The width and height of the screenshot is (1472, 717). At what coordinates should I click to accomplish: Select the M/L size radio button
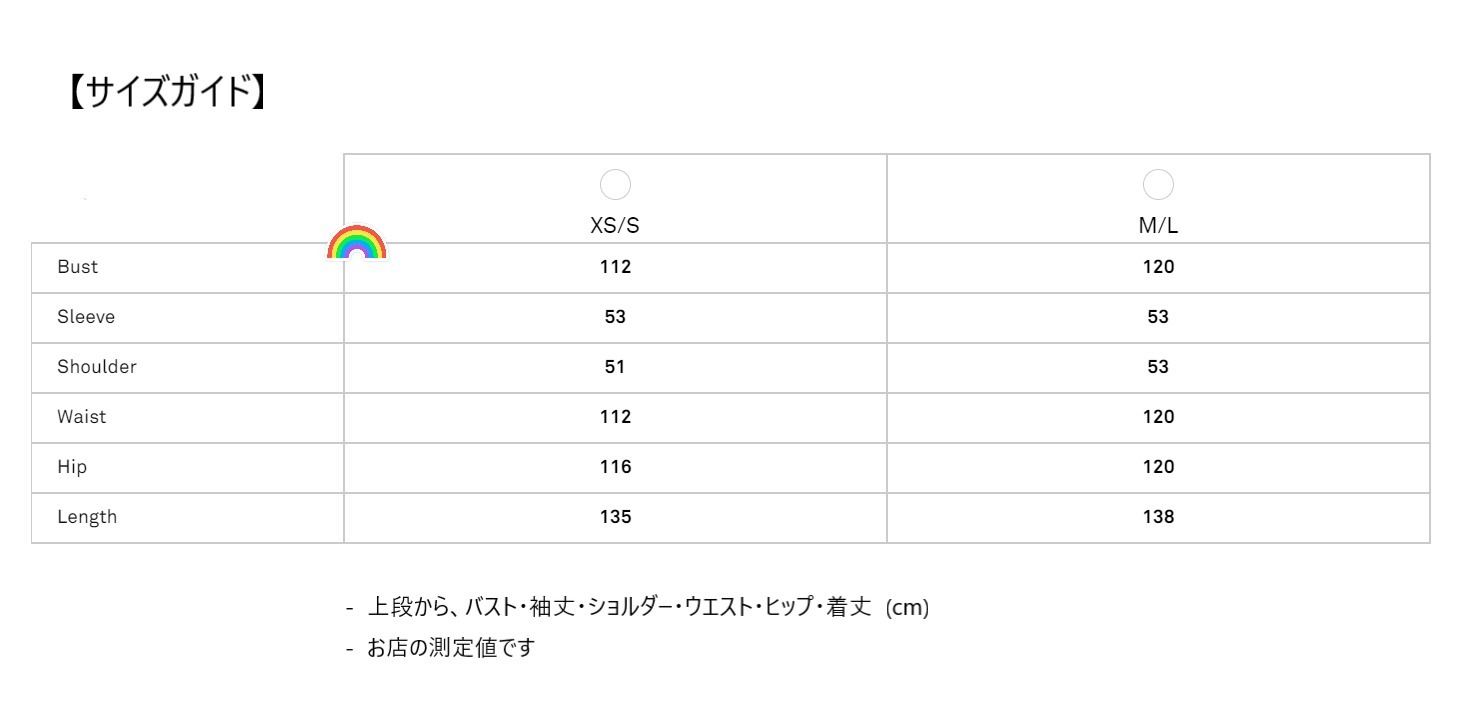coord(1158,185)
